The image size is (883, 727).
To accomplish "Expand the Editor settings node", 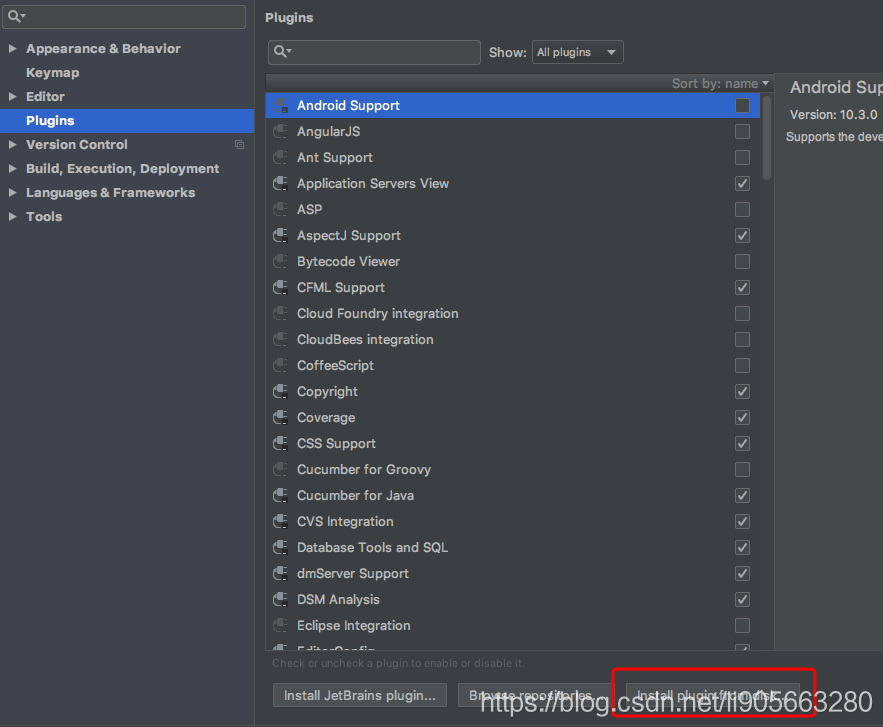I will [x=12, y=96].
